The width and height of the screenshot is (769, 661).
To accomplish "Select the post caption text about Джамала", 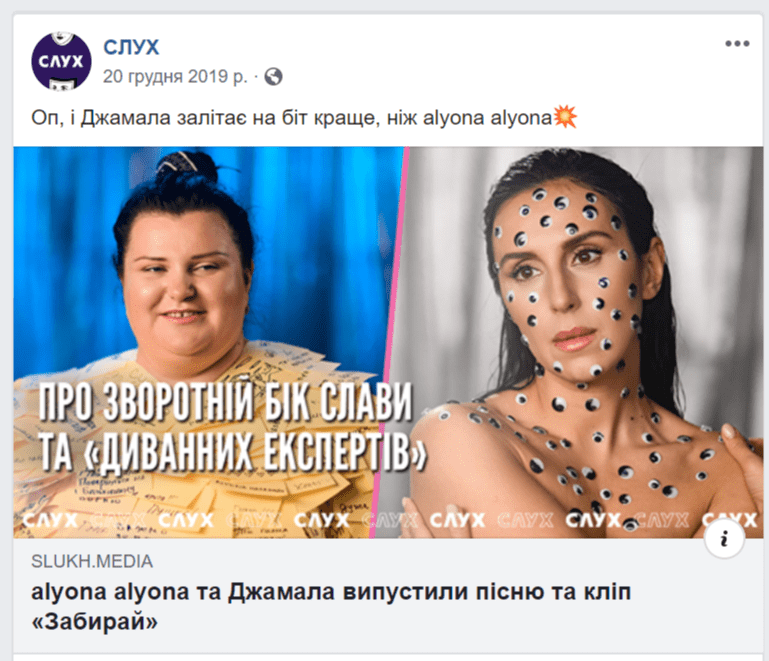I will click(x=304, y=118).
